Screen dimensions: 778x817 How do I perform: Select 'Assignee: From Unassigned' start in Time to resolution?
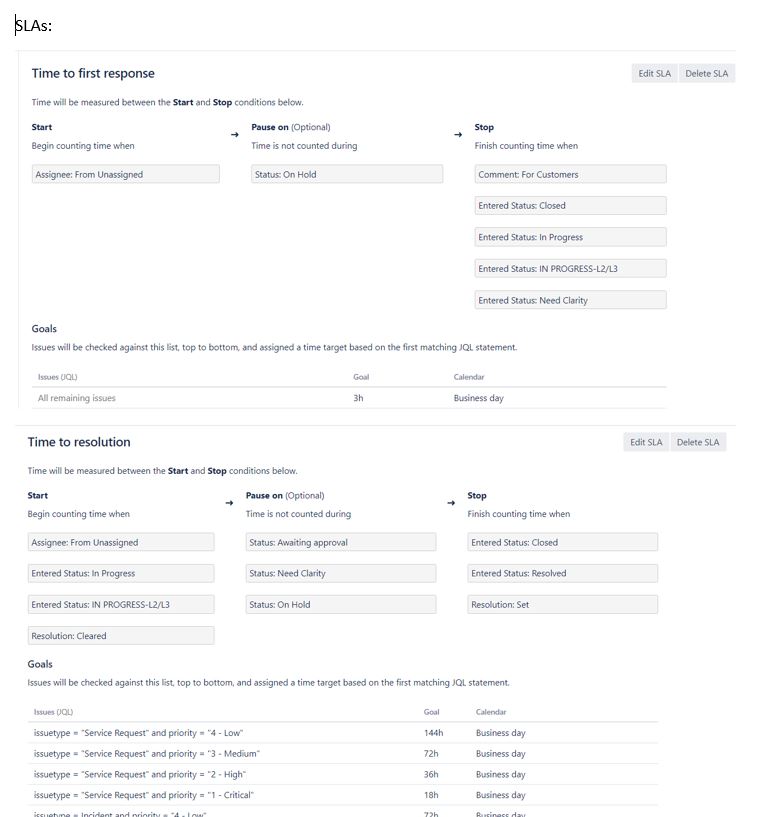coord(121,542)
